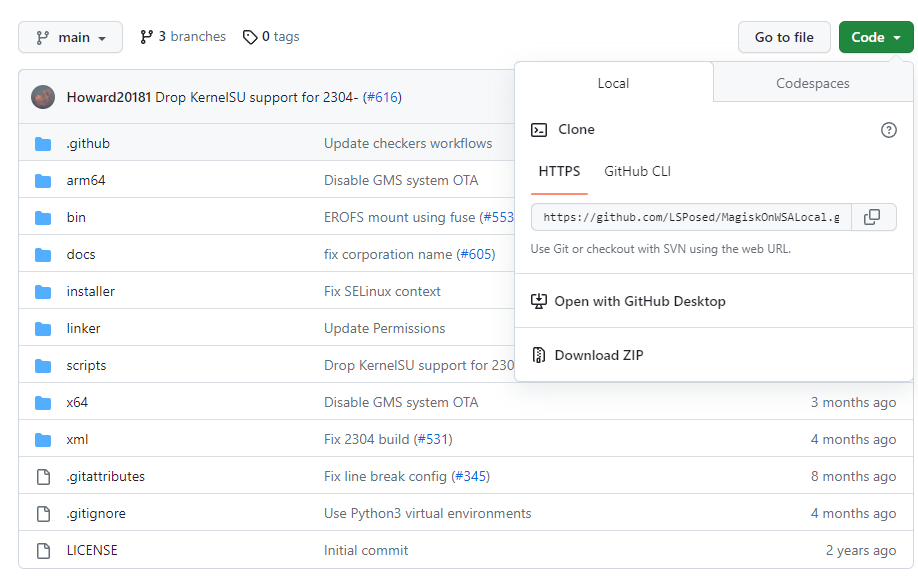Click the branch icon beside 3 branches
Screen dimensions: 918x581
(x=146, y=37)
